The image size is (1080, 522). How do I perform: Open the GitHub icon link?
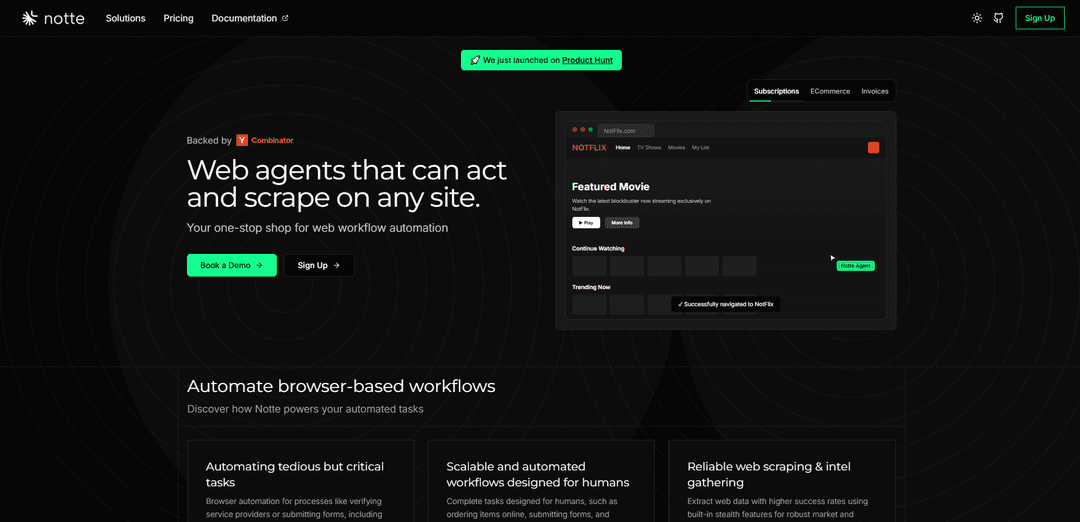[x=998, y=19]
